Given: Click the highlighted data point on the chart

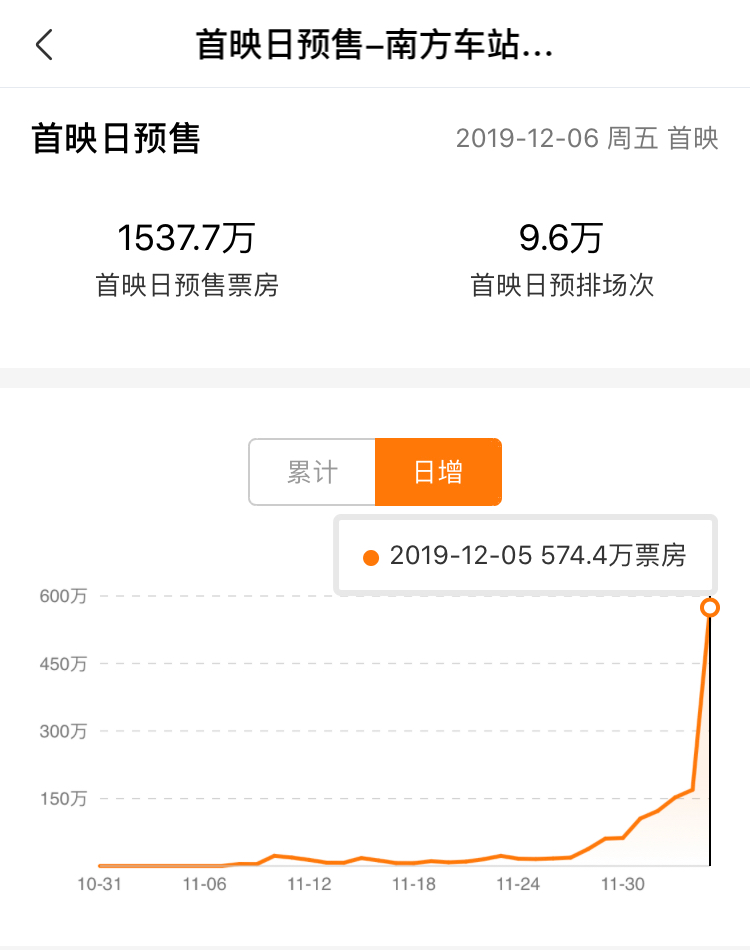Looking at the screenshot, I should click(x=710, y=607).
